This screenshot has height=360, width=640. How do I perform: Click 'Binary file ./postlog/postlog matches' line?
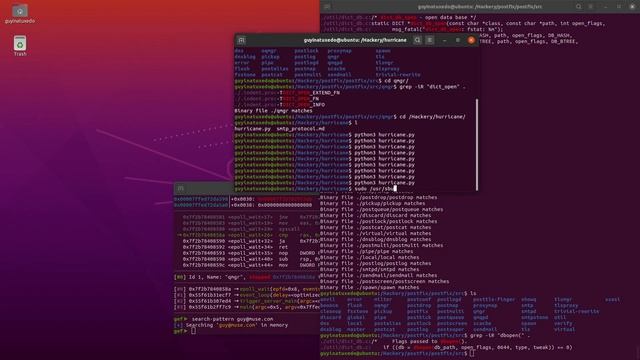(x=376, y=263)
